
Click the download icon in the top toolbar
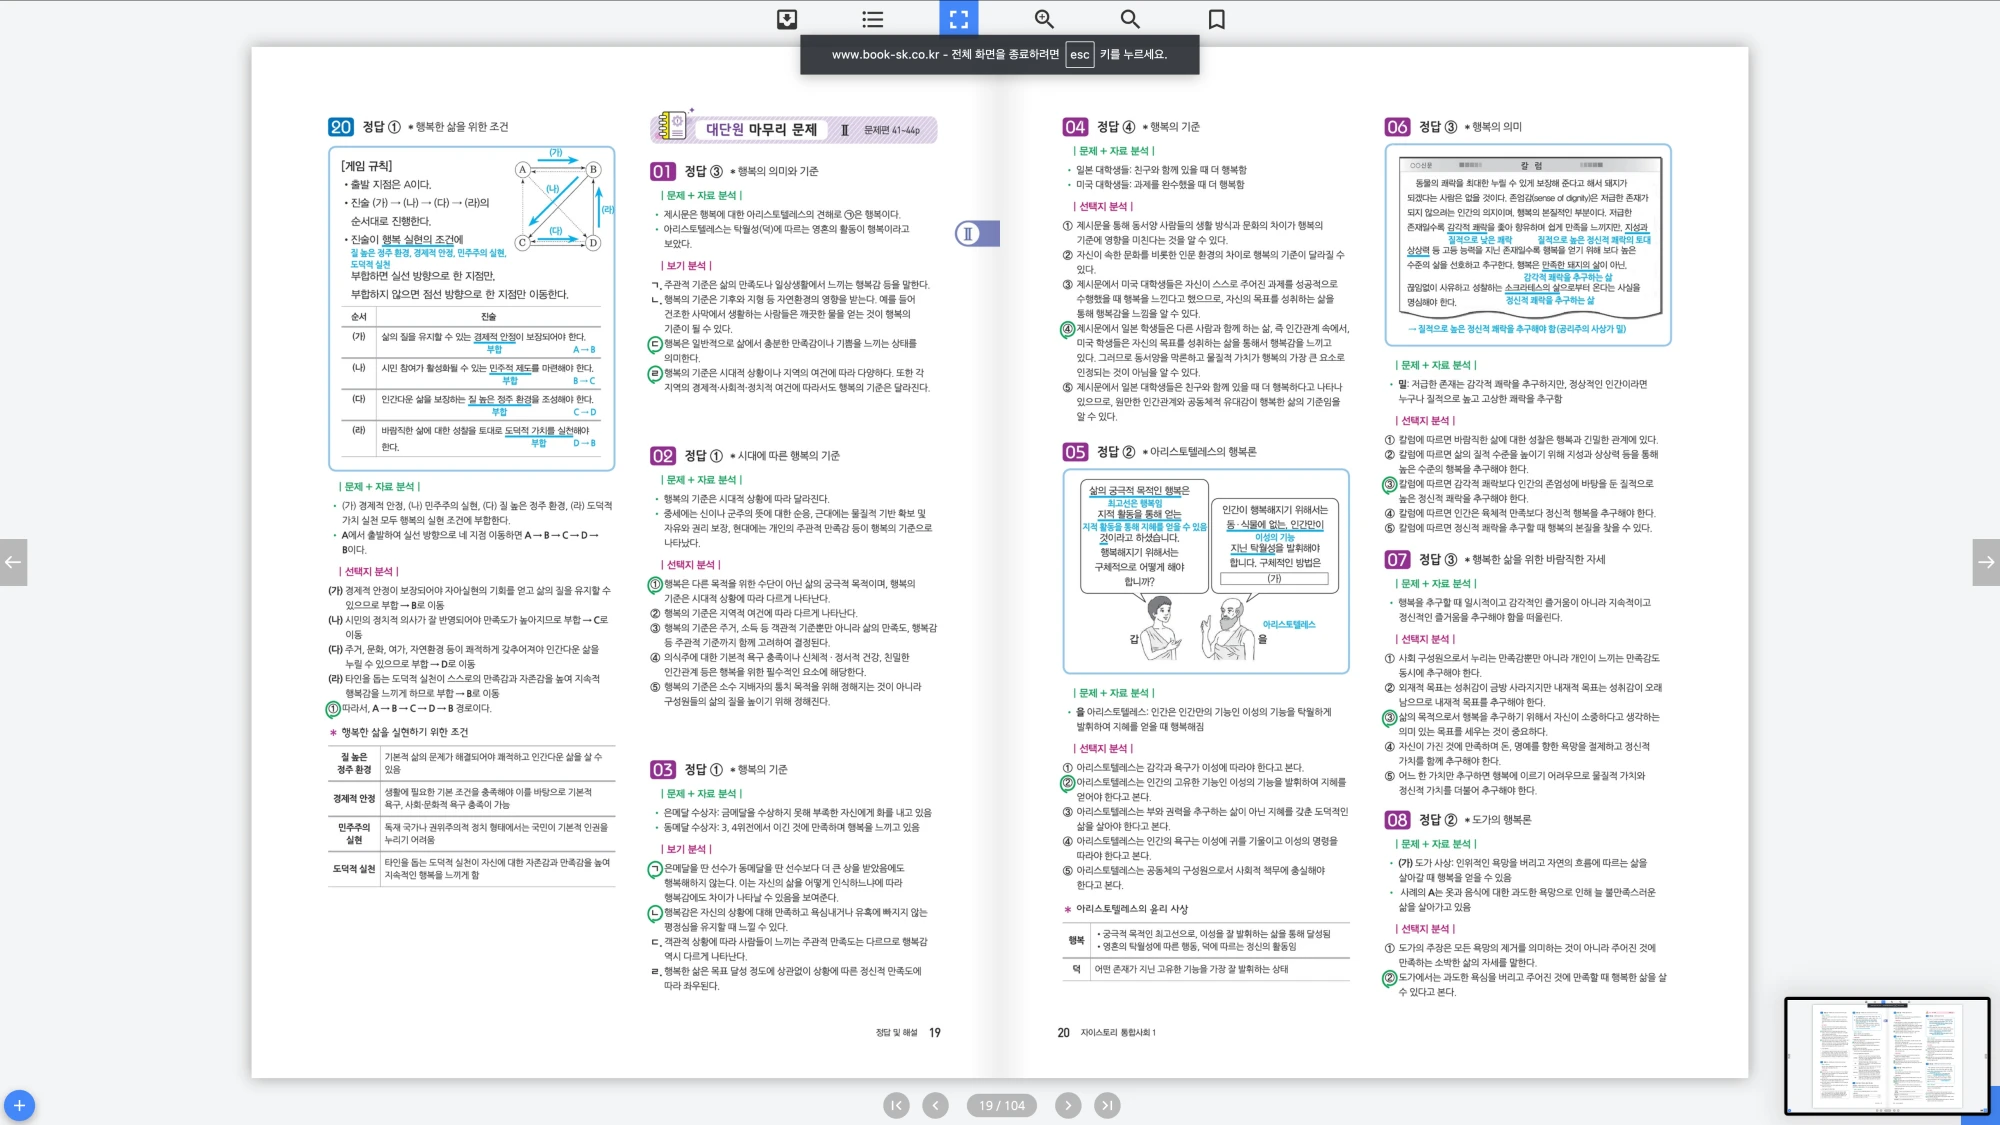(787, 19)
